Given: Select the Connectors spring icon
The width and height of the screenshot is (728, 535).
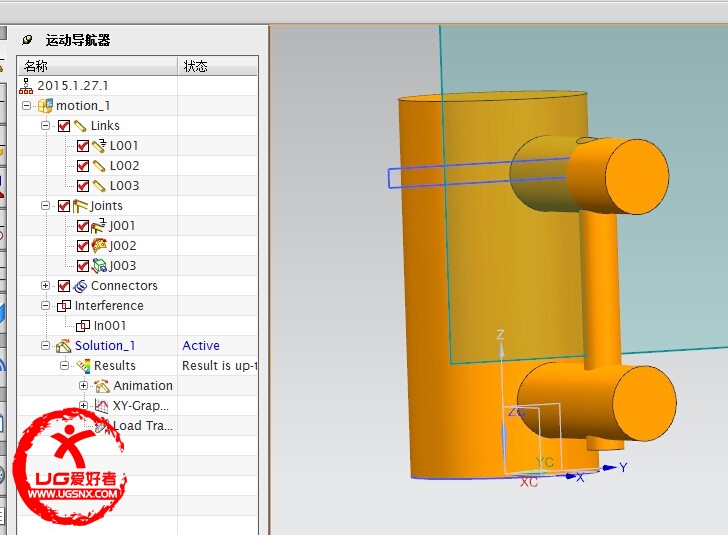Looking at the screenshot, I should (x=80, y=286).
